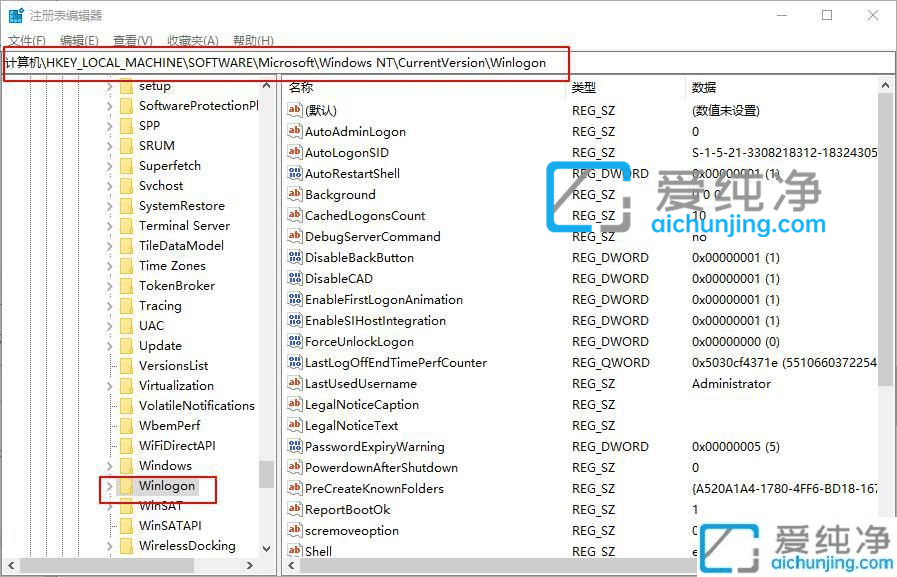The height and width of the screenshot is (577, 897).
Task: Select the DisableBackButton DWORD icon
Action: [x=295, y=257]
